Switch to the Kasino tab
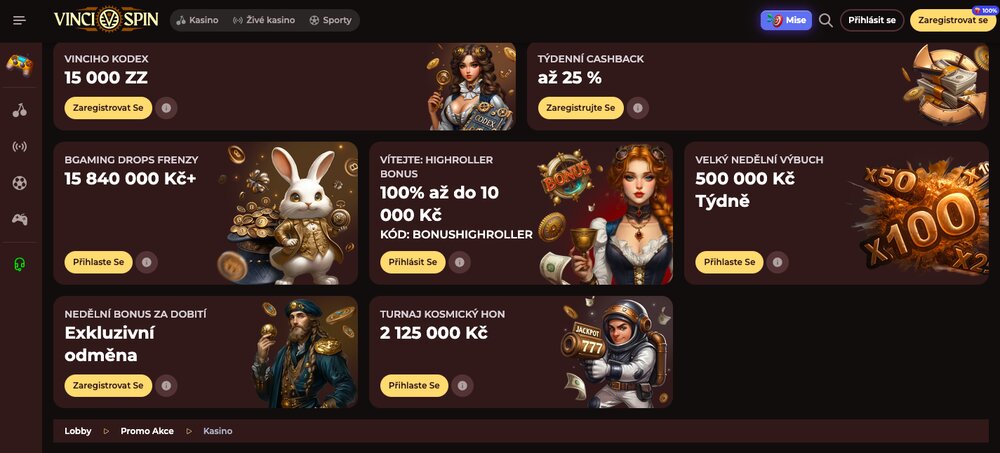The height and width of the screenshot is (453, 1000). (x=197, y=20)
